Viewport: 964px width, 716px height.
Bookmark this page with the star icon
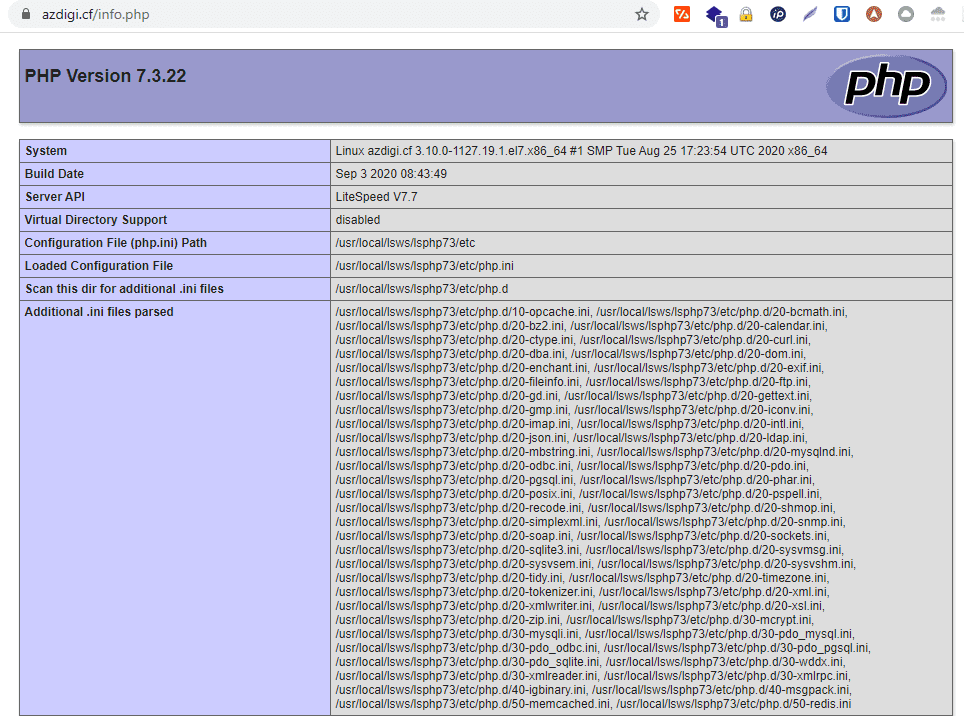click(x=642, y=15)
